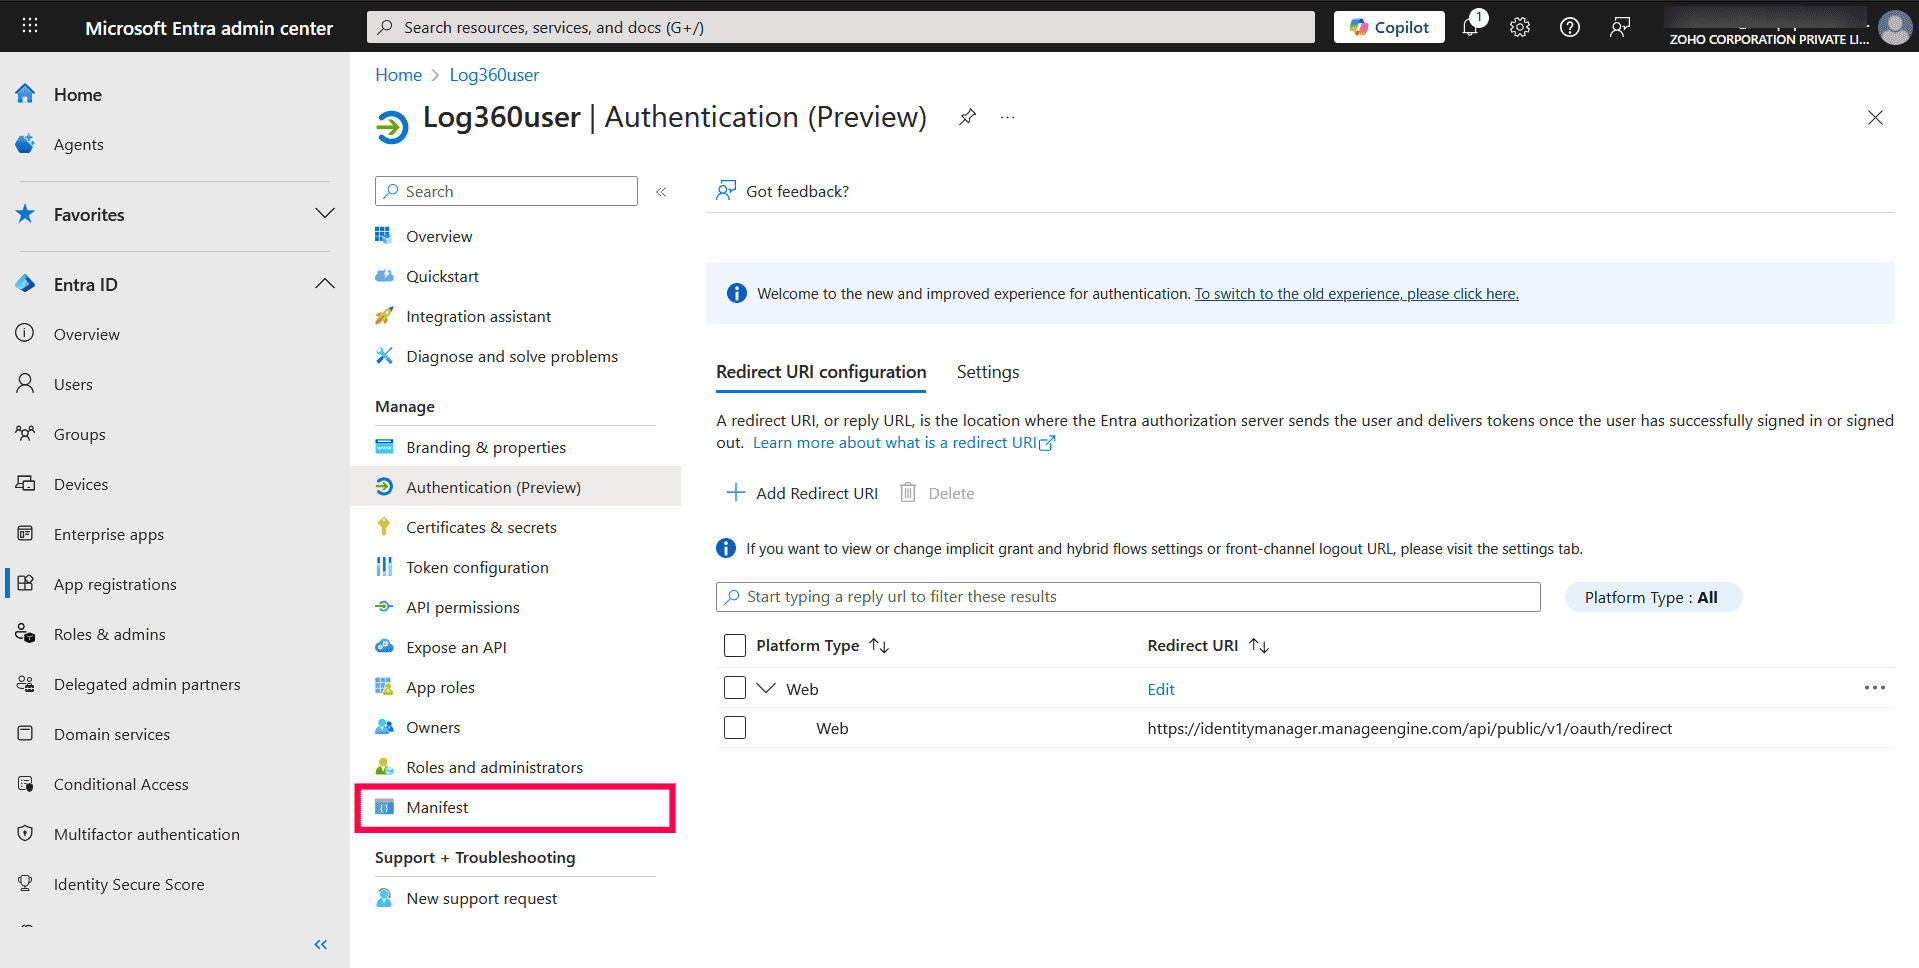Select all rows via header checkbox
Screen dimensions: 1919x968
(x=735, y=645)
